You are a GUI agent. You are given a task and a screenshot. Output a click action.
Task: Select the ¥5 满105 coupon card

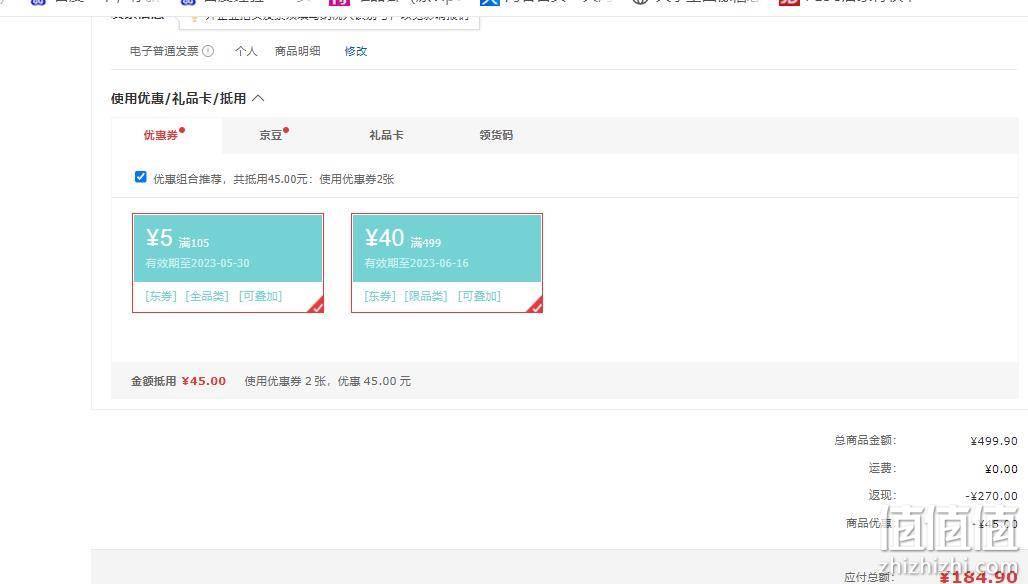pos(227,263)
